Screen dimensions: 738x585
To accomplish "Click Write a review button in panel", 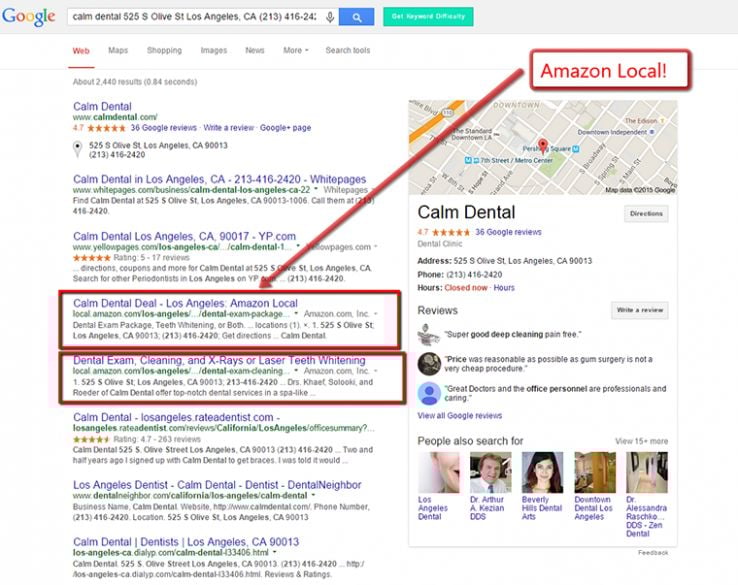I will click(x=639, y=311).
